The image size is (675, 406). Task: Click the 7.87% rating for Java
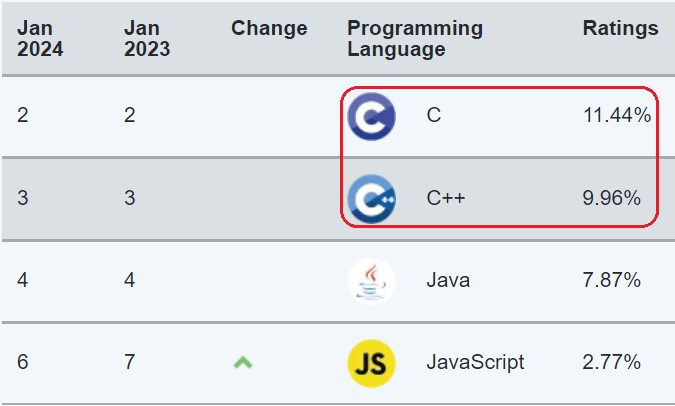point(611,280)
